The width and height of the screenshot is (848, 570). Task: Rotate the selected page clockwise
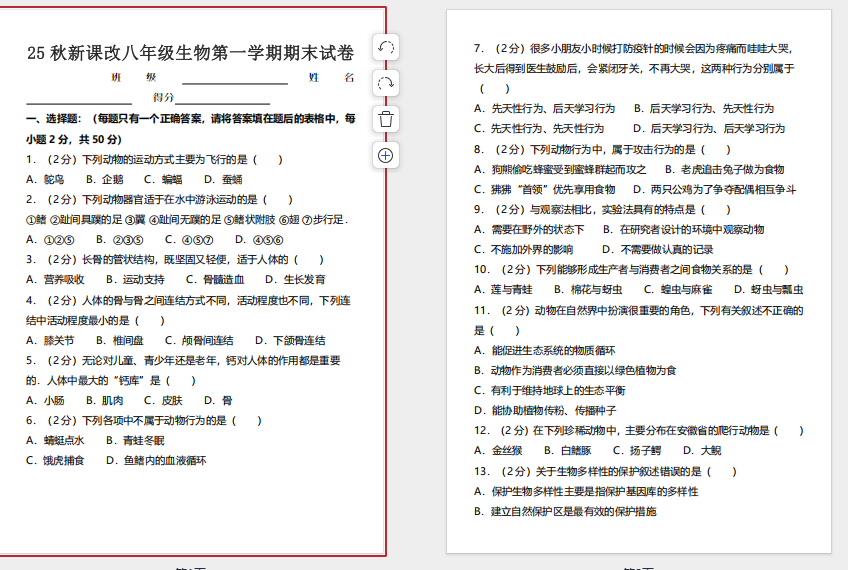coord(386,83)
